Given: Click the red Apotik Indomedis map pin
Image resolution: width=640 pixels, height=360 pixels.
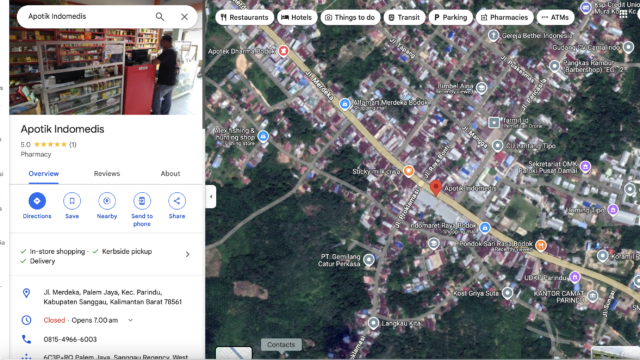Looking at the screenshot, I should pyautogui.click(x=436, y=188).
